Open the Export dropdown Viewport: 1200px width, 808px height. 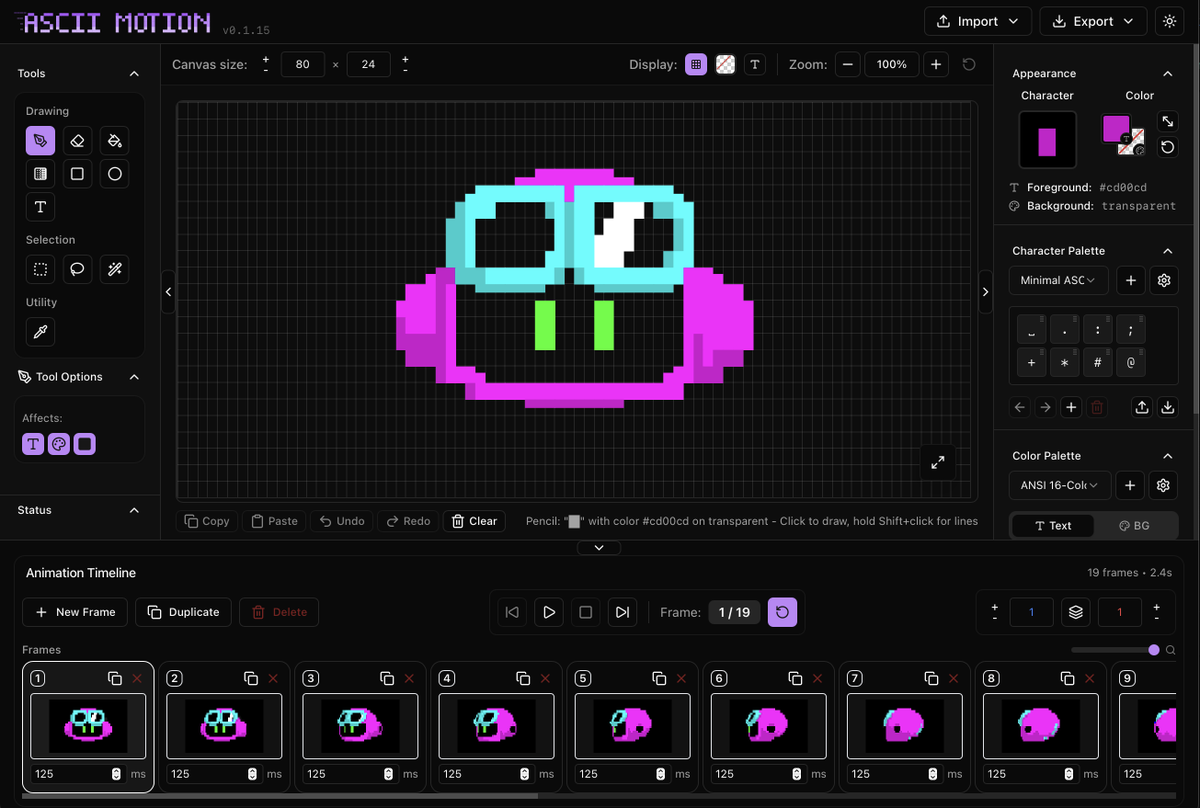(1093, 20)
